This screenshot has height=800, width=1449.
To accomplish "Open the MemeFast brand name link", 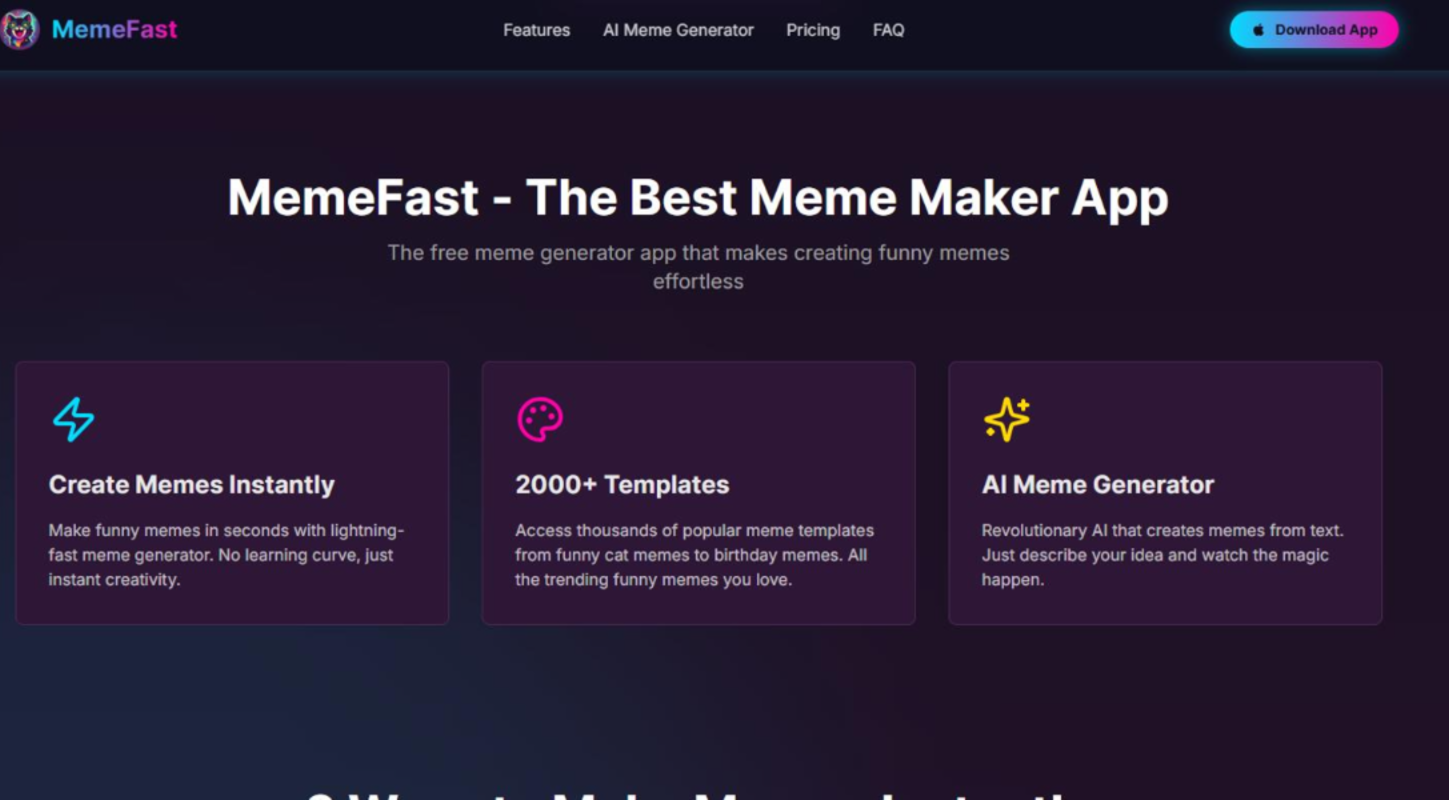I will pyautogui.click(x=114, y=30).
